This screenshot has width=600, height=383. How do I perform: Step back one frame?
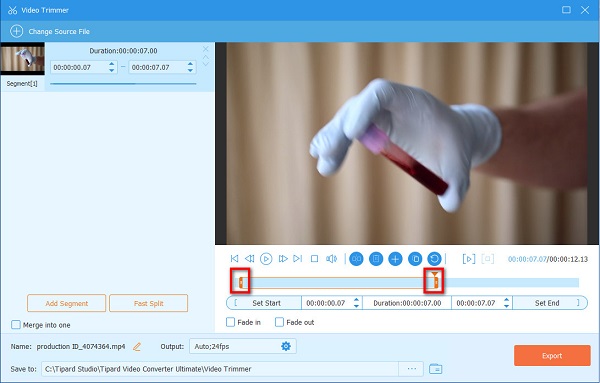(249, 259)
